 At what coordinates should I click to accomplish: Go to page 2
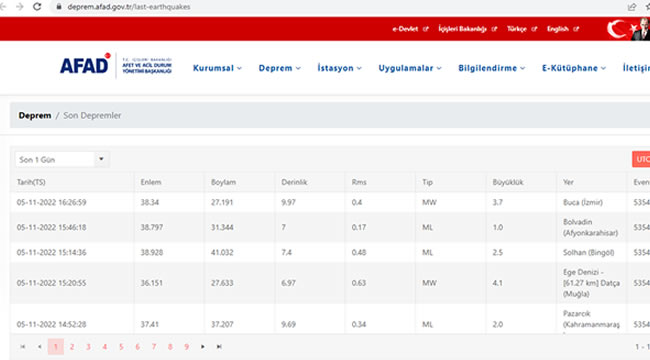pos(72,347)
